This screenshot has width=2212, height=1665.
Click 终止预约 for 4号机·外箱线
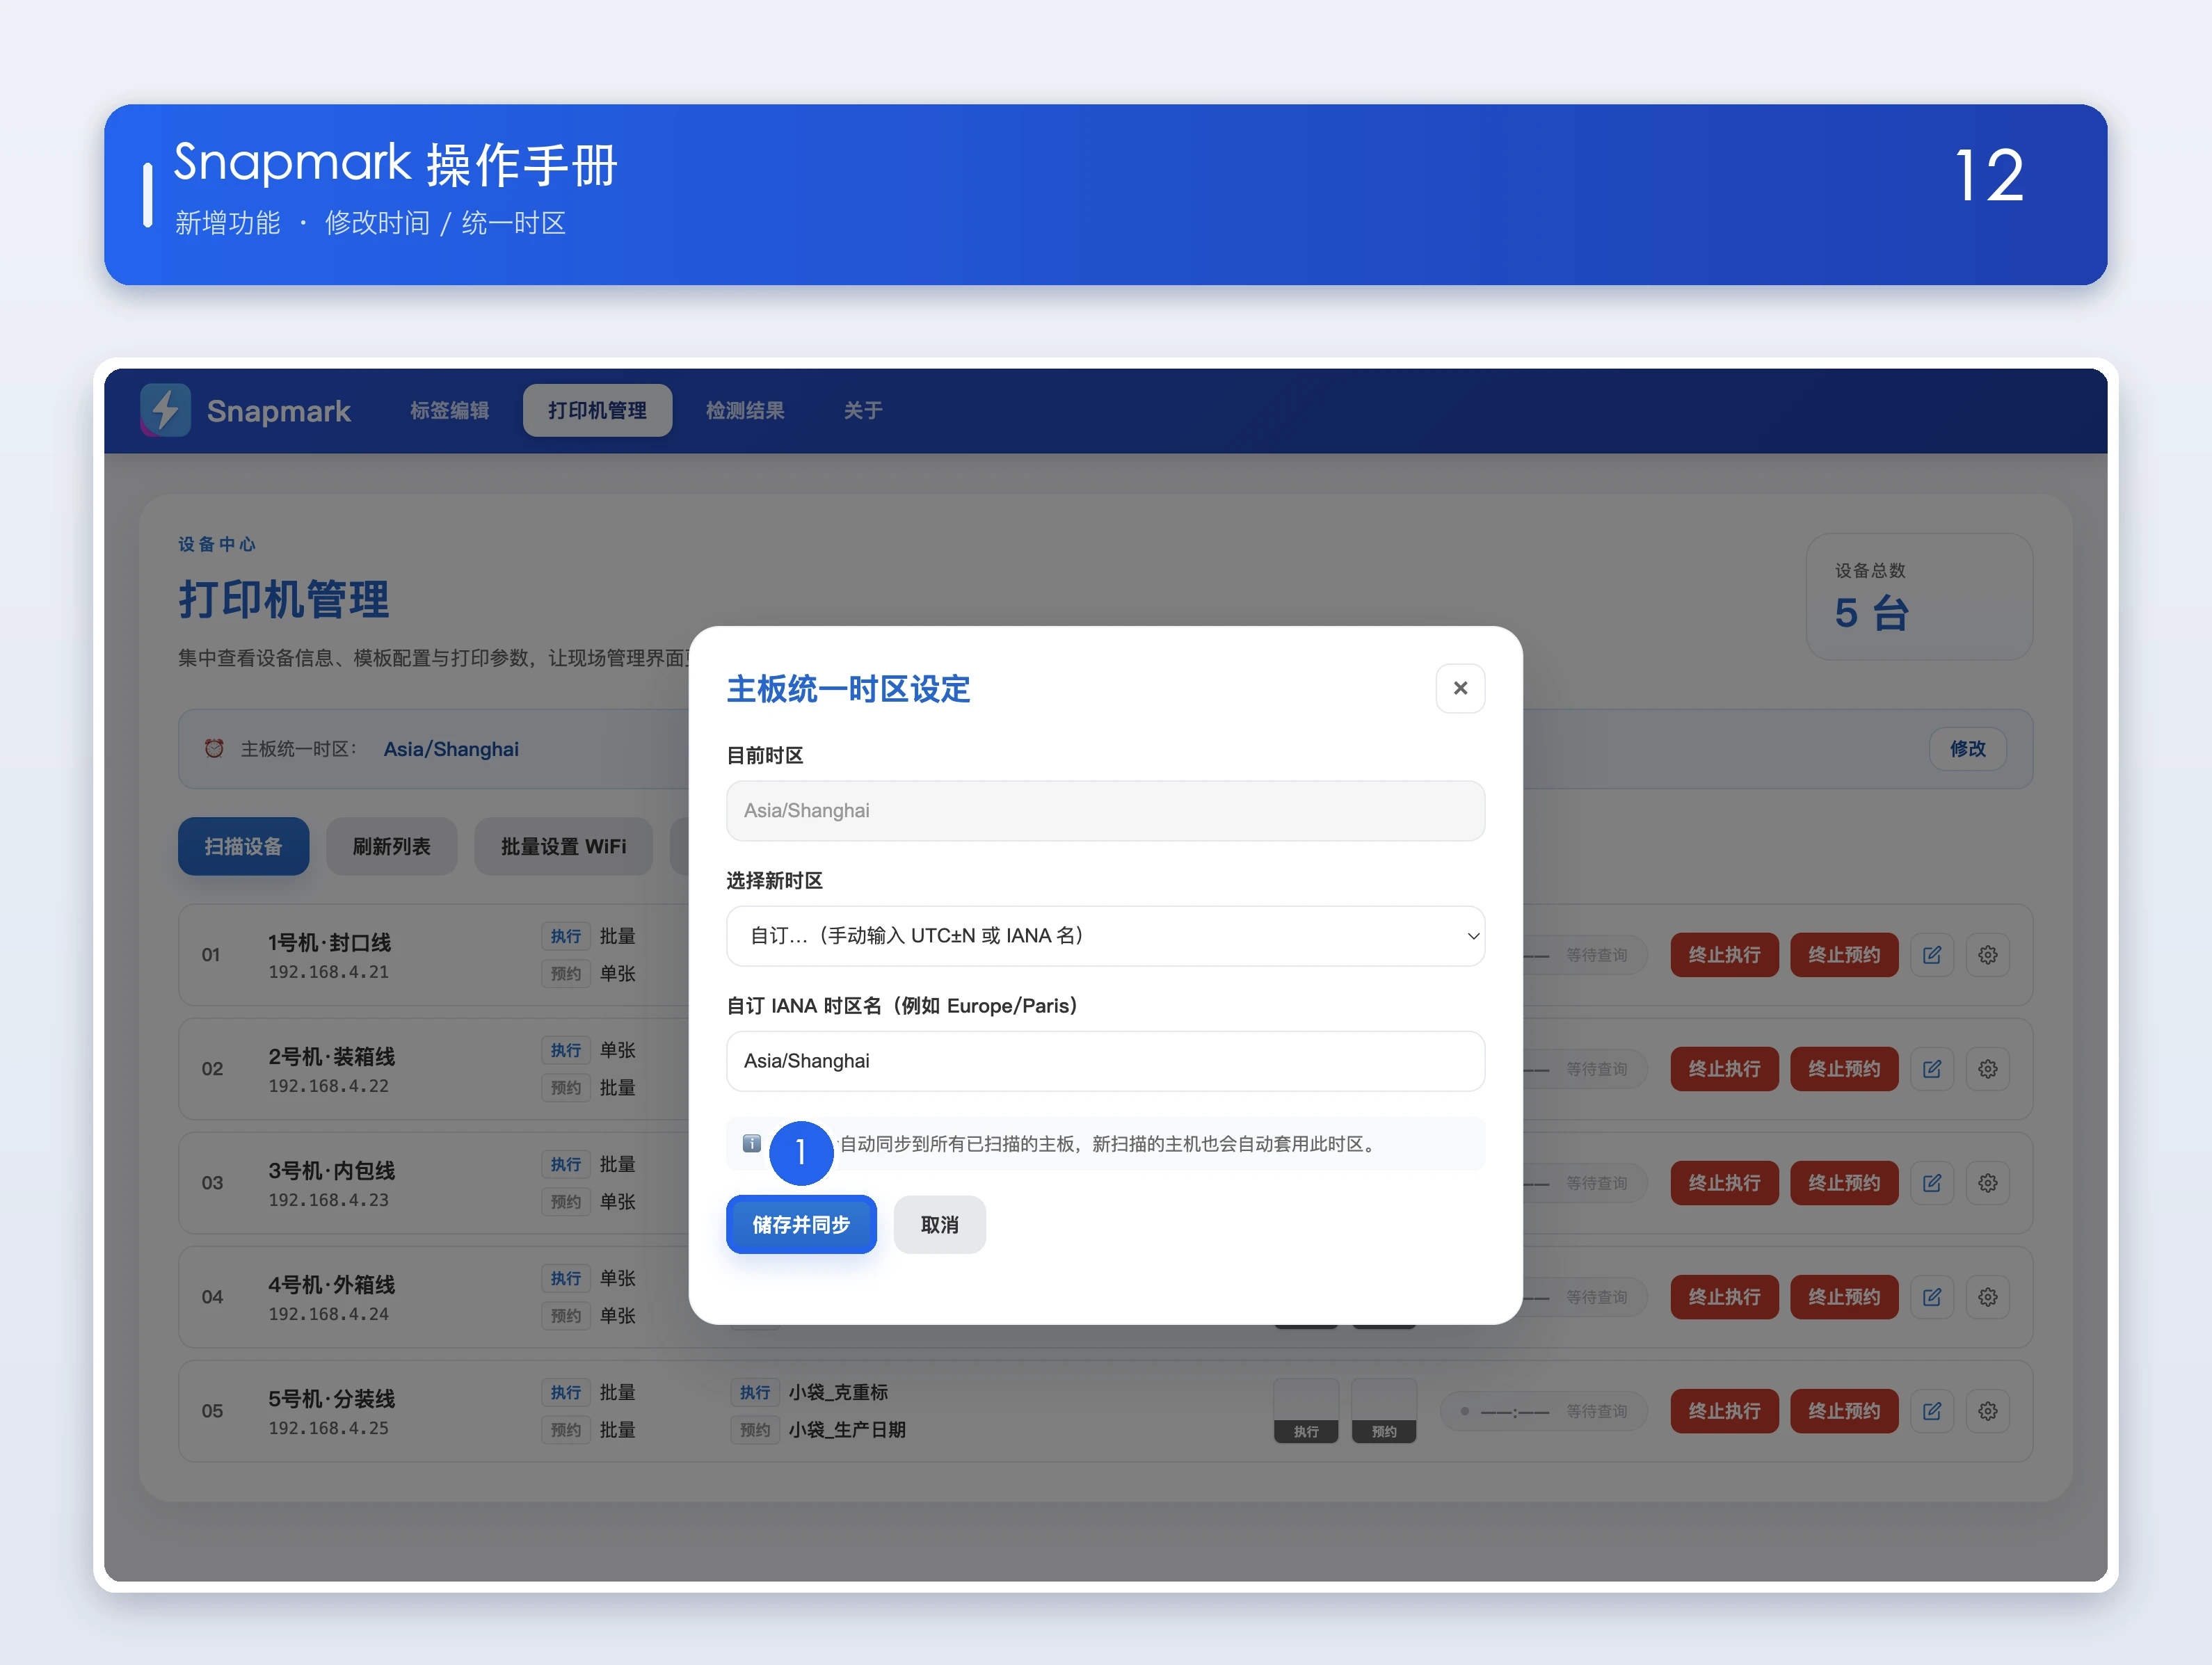click(x=1844, y=1297)
